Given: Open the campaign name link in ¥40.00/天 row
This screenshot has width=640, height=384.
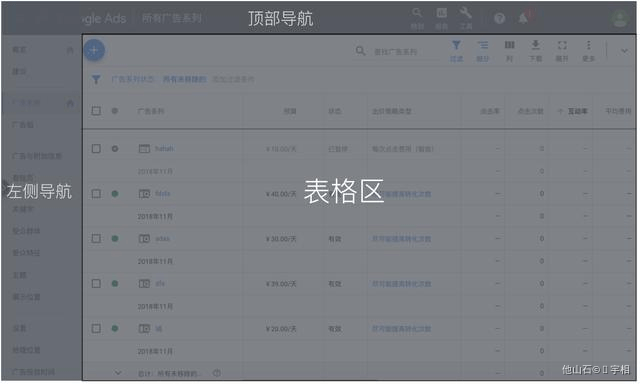Looking at the screenshot, I should (x=162, y=193).
